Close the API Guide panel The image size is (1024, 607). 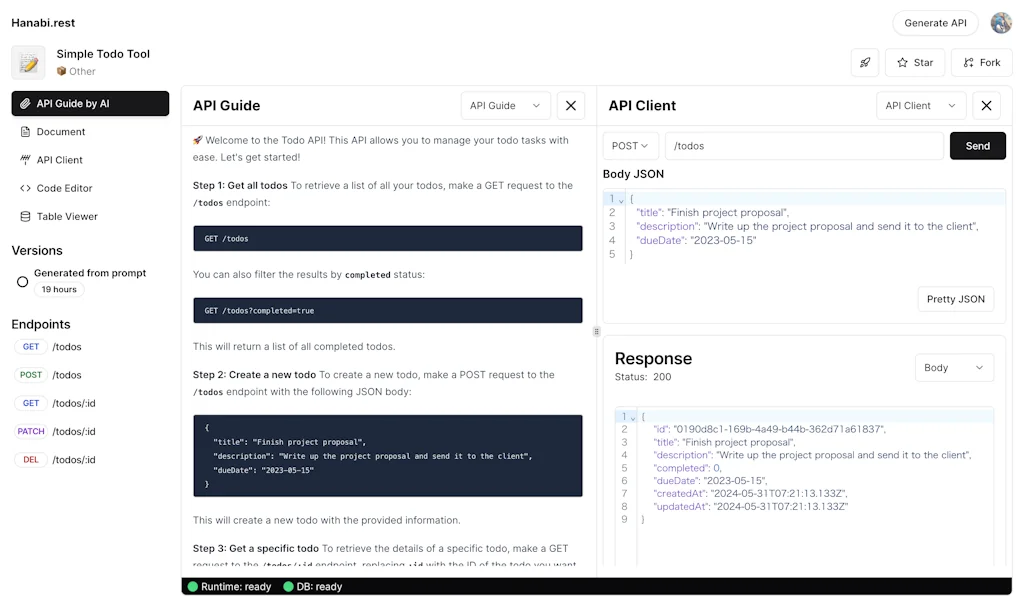pyautogui.click(x=570, y=105)
